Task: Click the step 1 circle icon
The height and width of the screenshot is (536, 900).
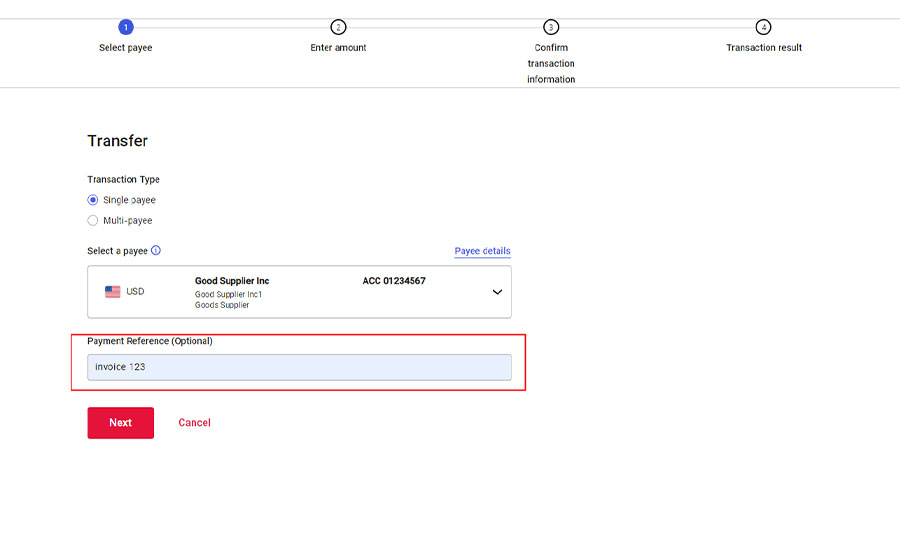Action: coord(125,27)
